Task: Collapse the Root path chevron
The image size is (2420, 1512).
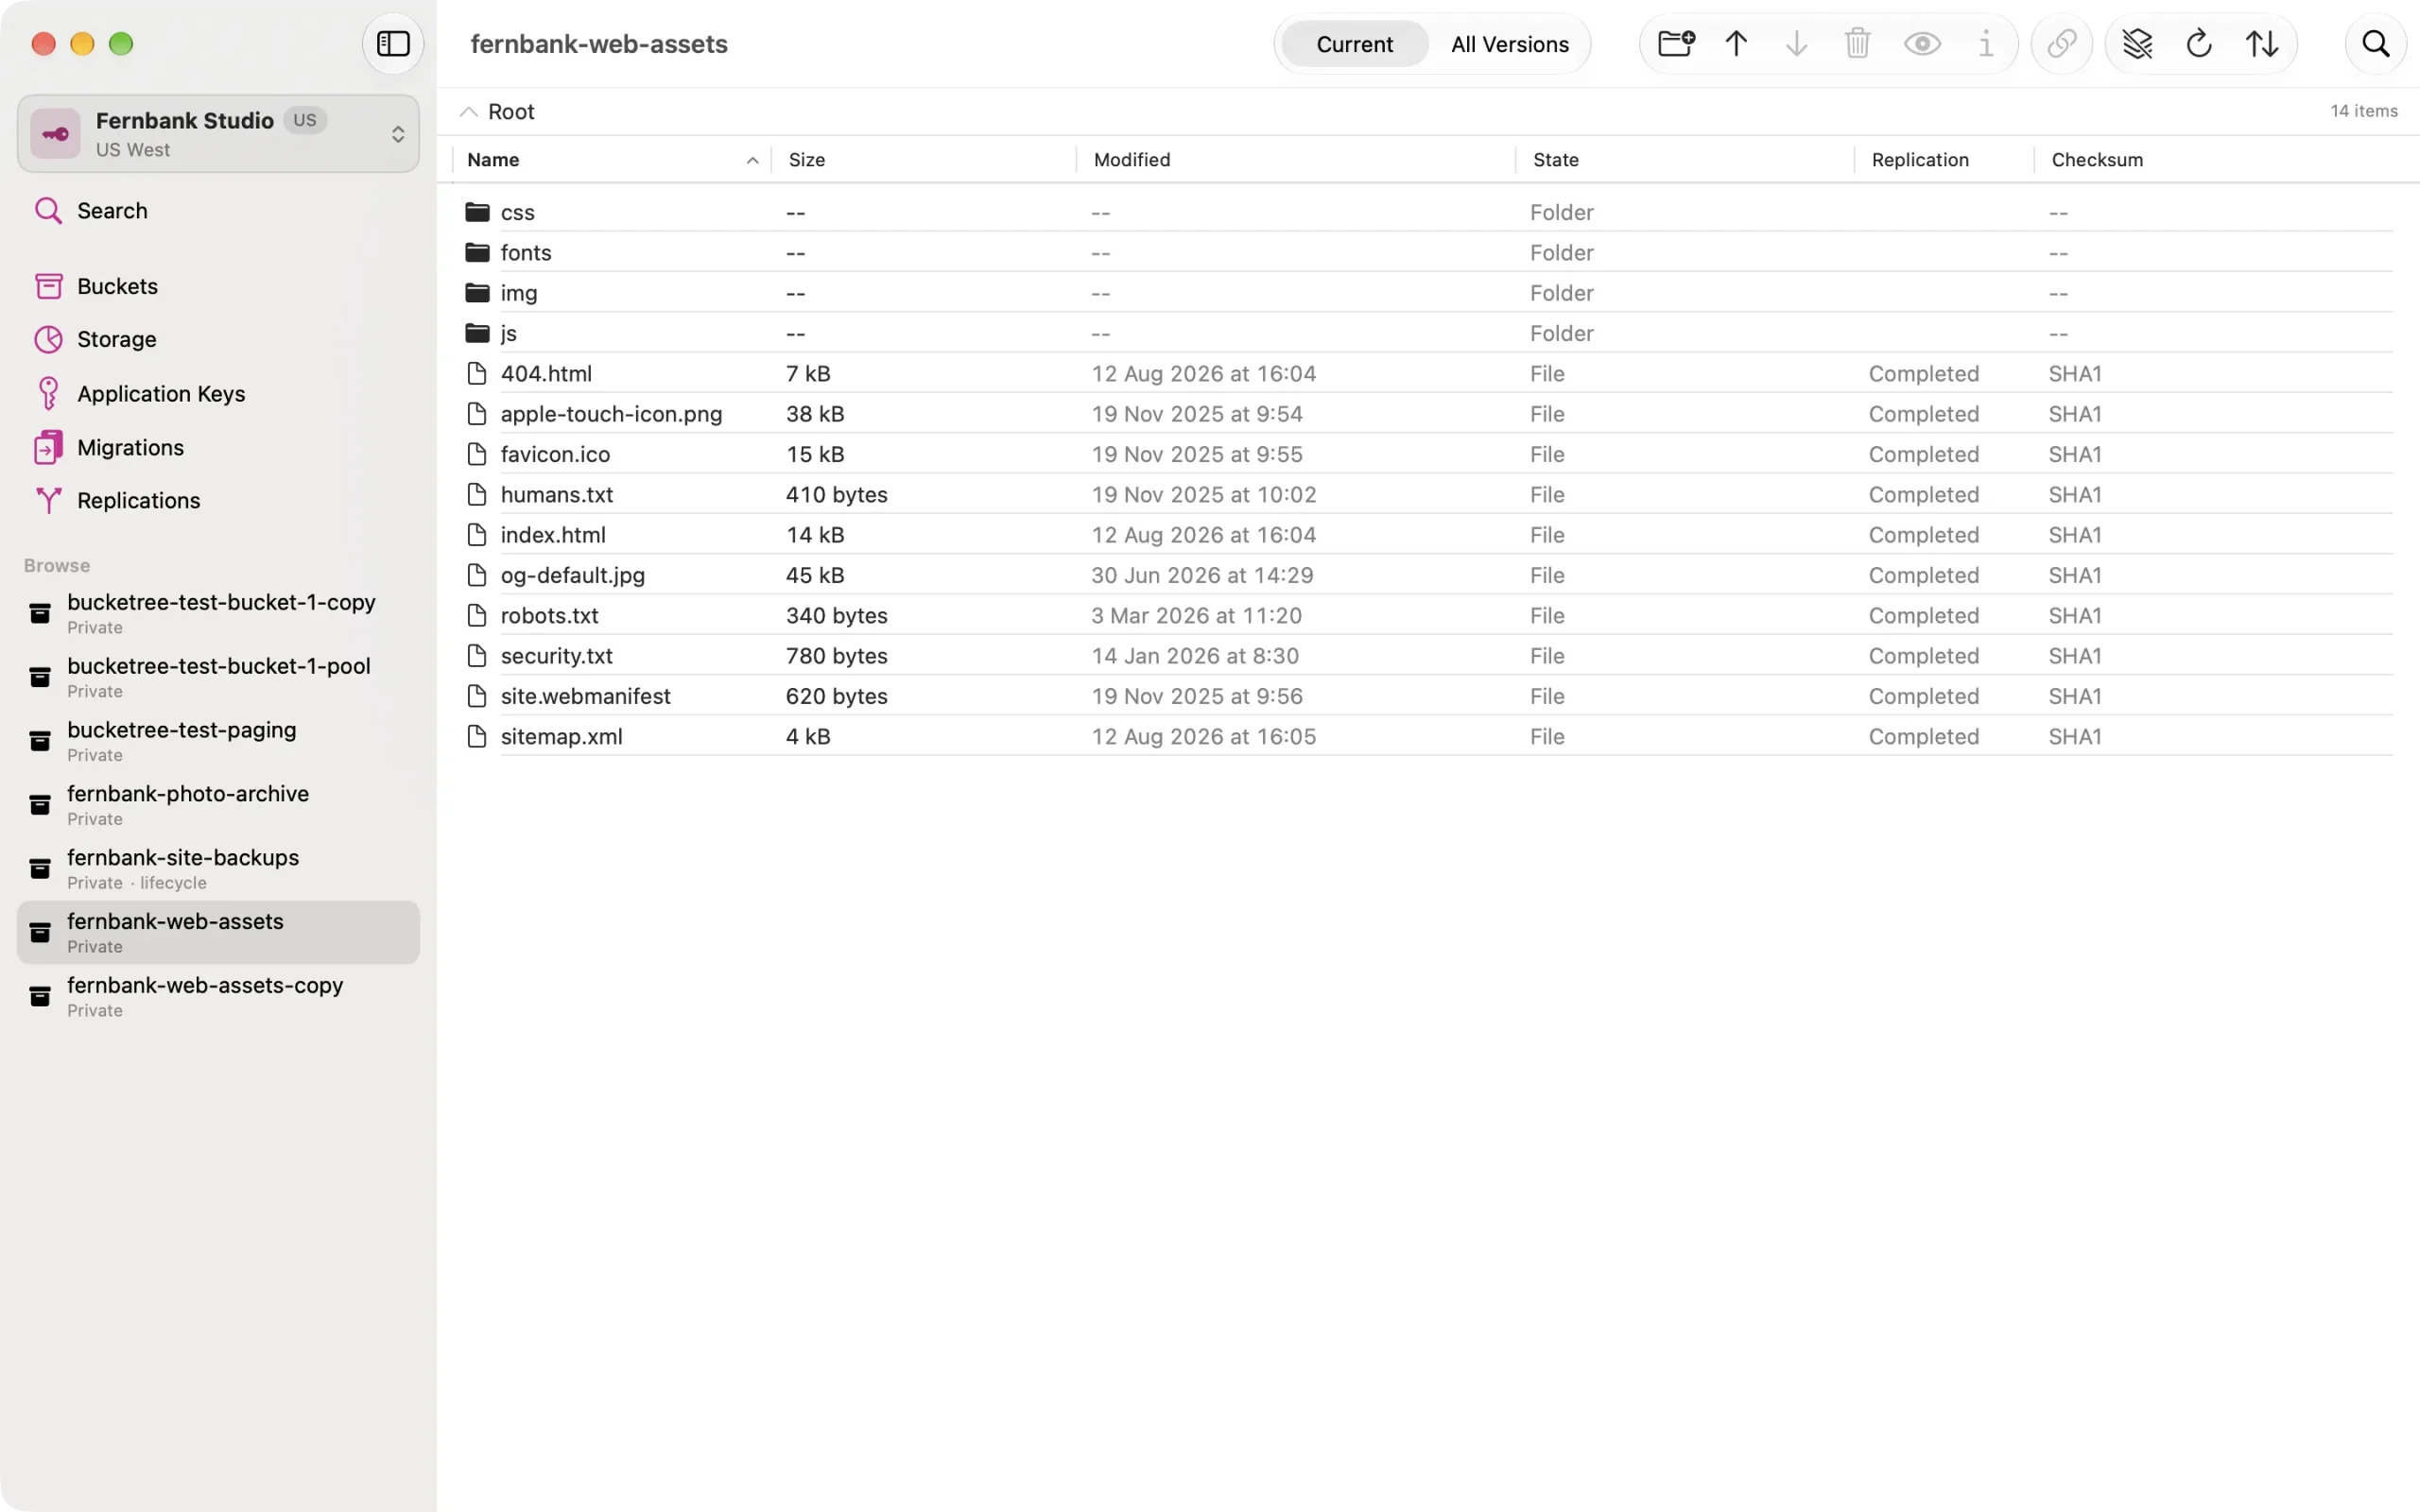Action: tap(468, 112)
